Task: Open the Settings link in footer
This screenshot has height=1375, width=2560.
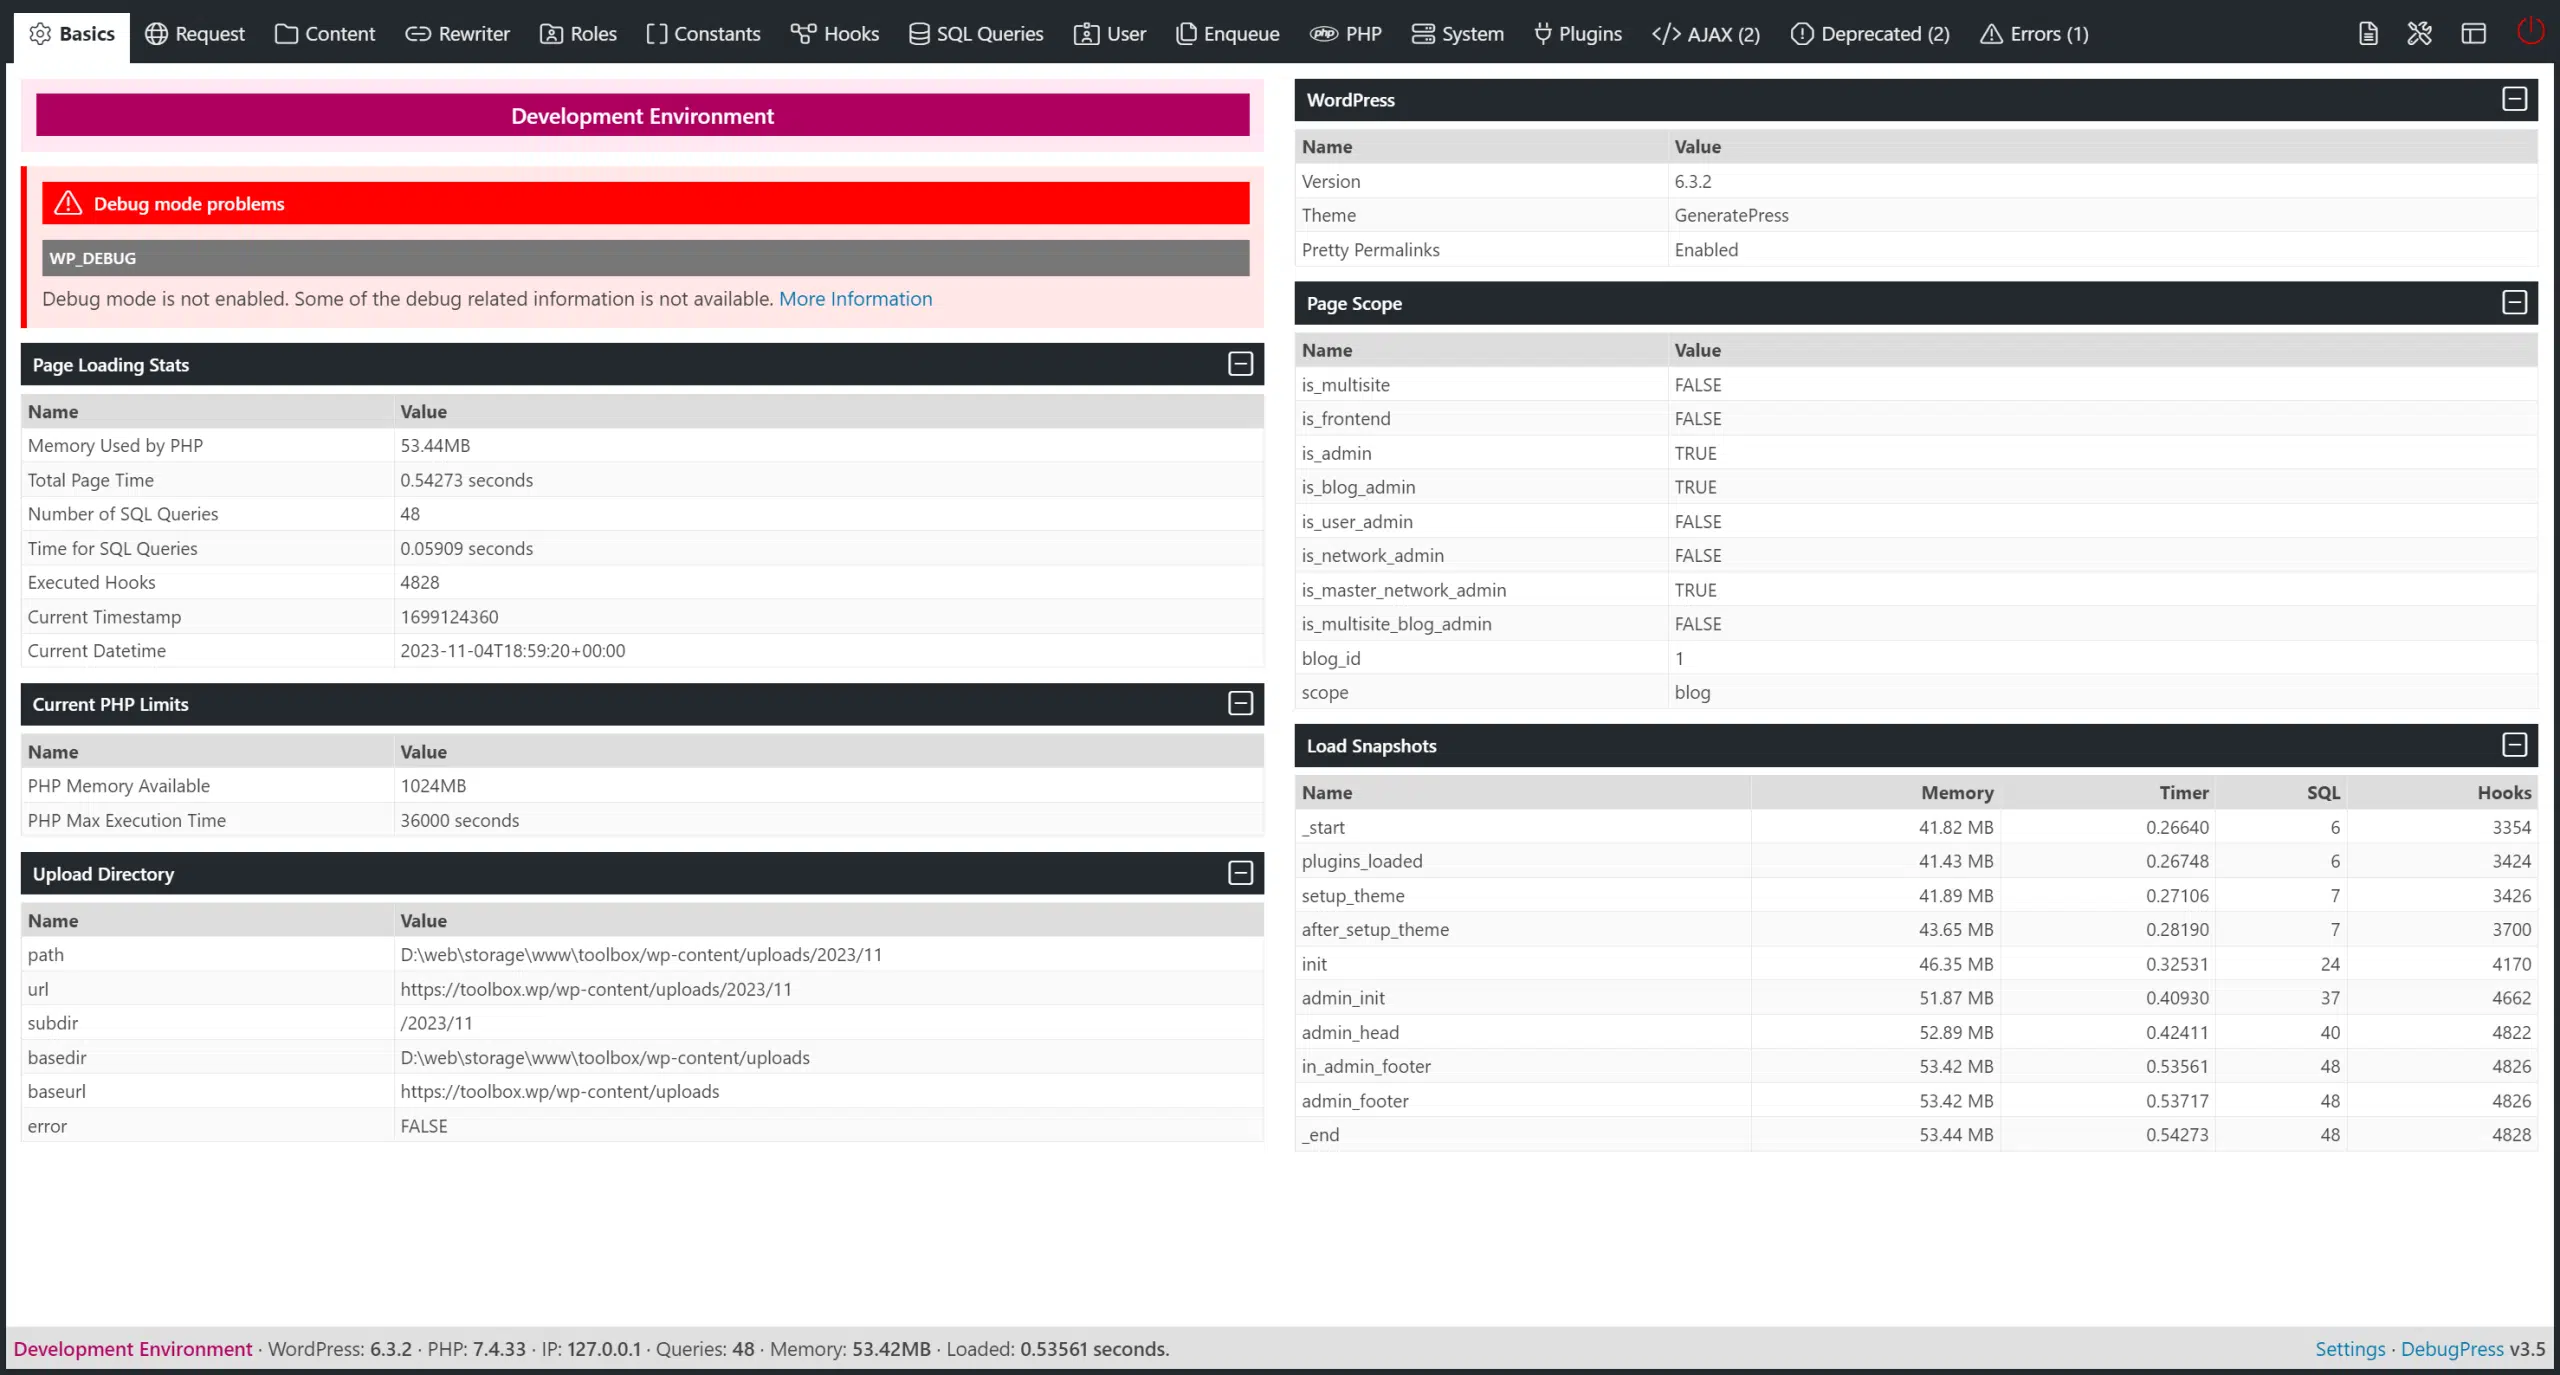Action: pos(2350,1349)
